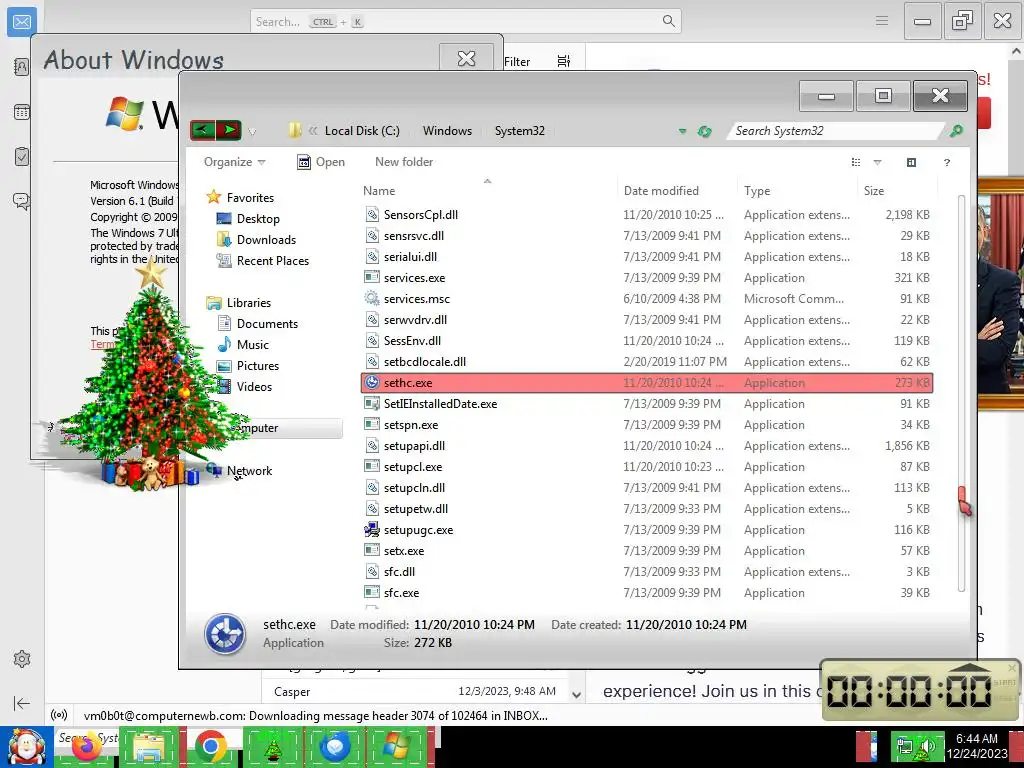Click New folder in Explorer toolbar
The height and width of the screenshot is (768, 1024).
pos(404,162)
